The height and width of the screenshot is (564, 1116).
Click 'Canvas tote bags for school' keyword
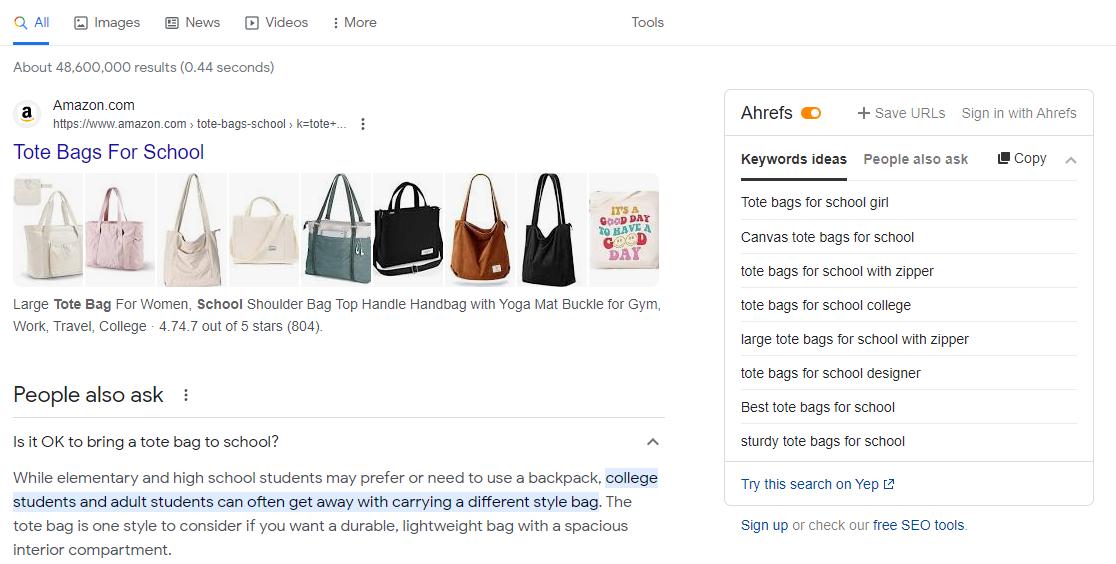click(827, 237)
